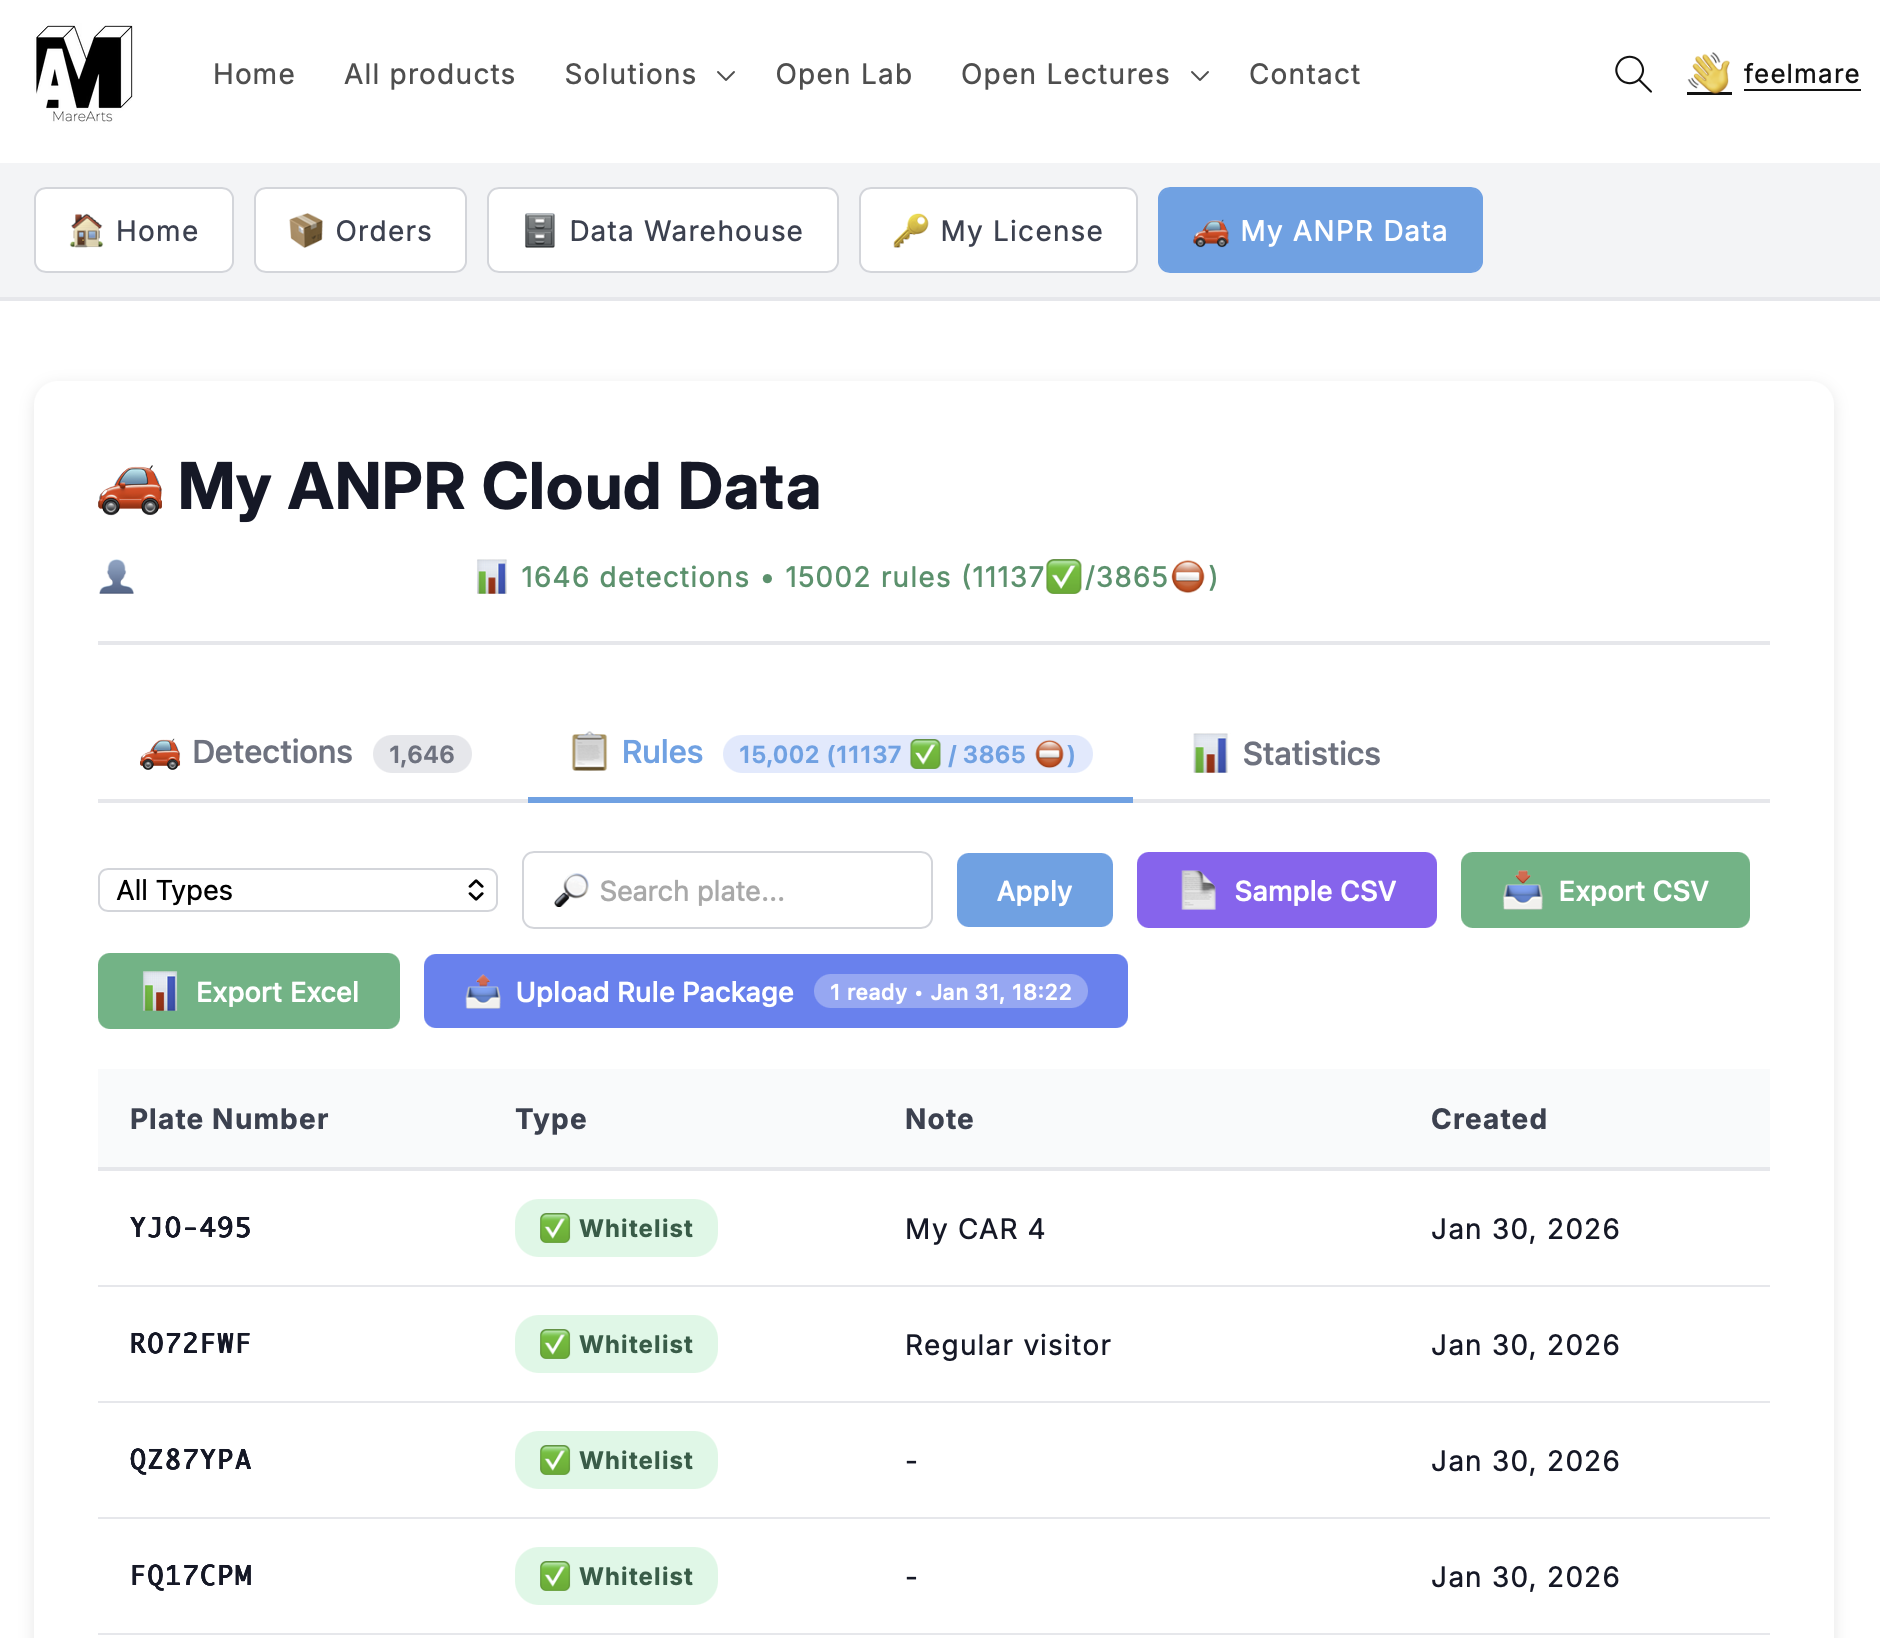Click Export Excel button

point(249,991)
